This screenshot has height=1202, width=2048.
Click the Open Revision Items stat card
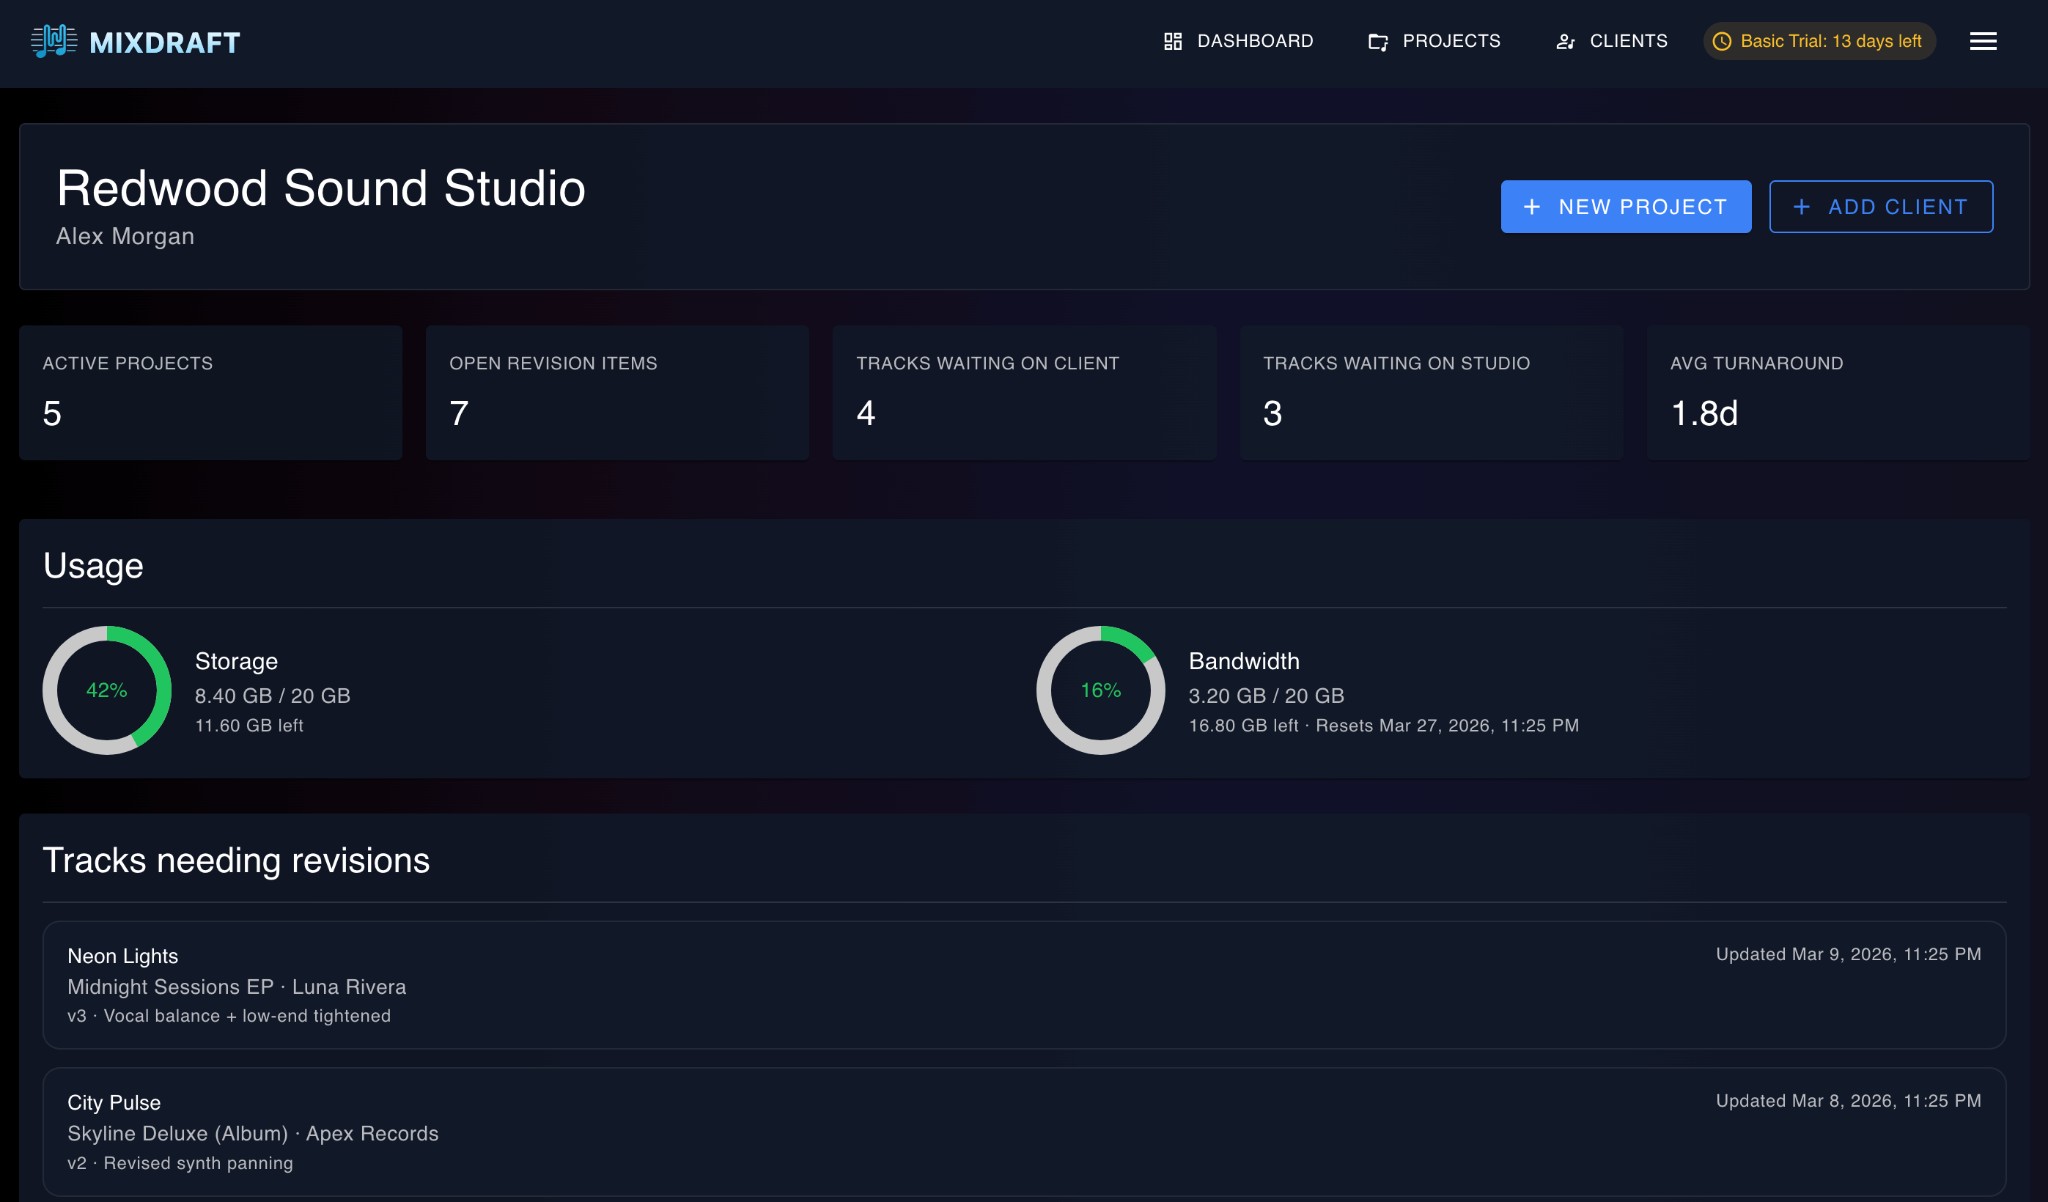tap(617, 391)
